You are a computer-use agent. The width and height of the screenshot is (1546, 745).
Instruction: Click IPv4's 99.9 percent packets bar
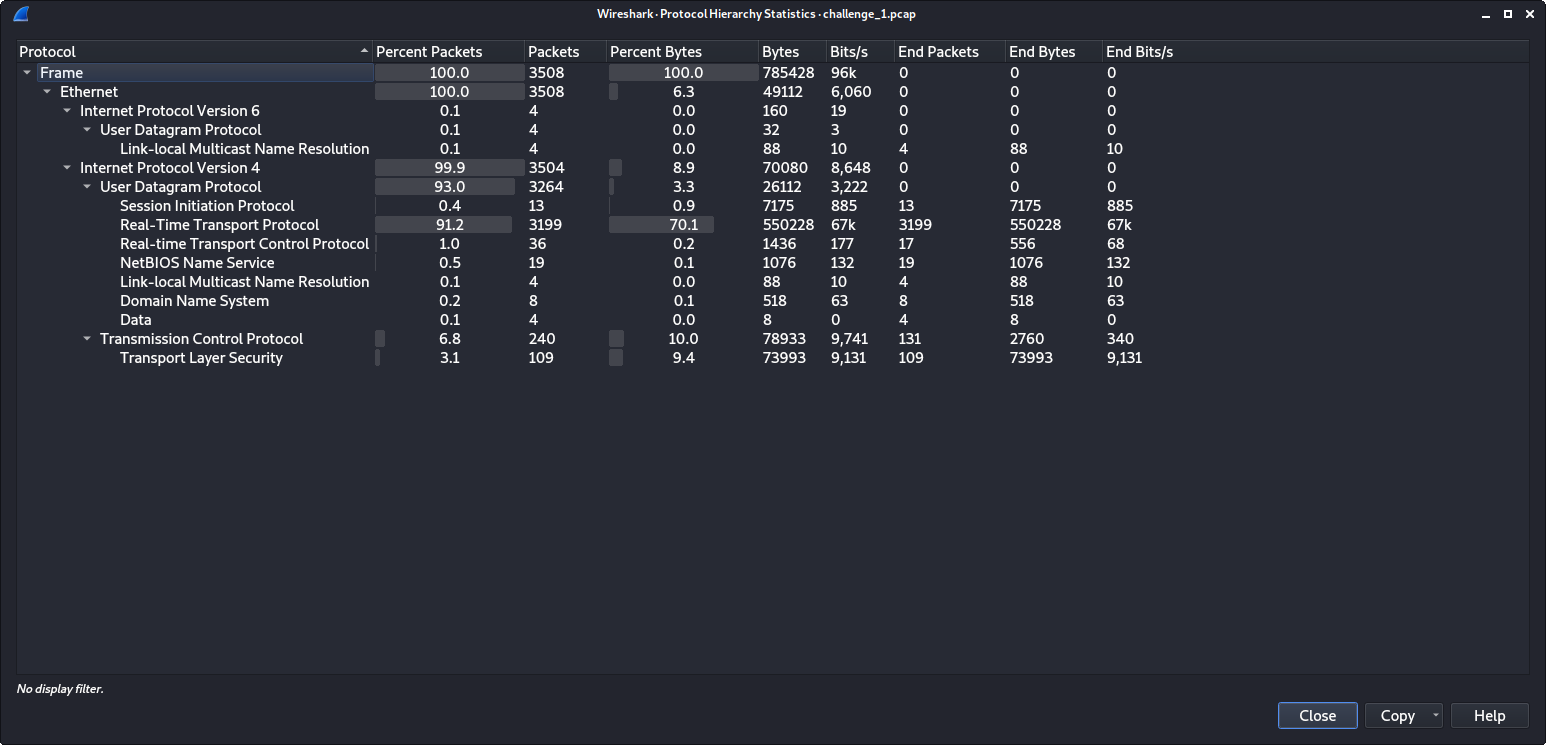click(x=449, y=168)
